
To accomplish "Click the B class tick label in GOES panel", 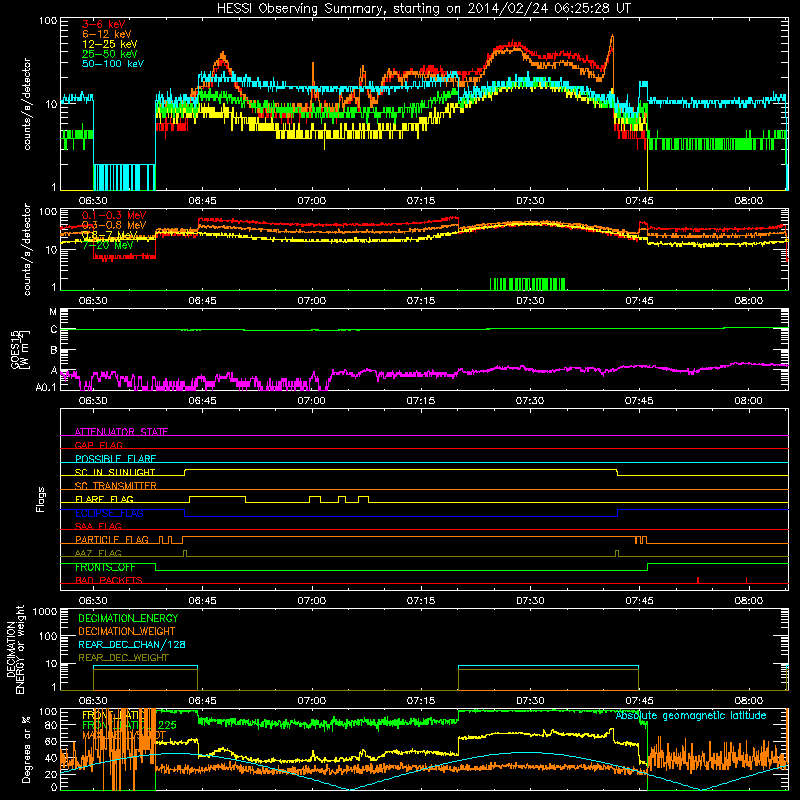I will [x=53, y=351].
